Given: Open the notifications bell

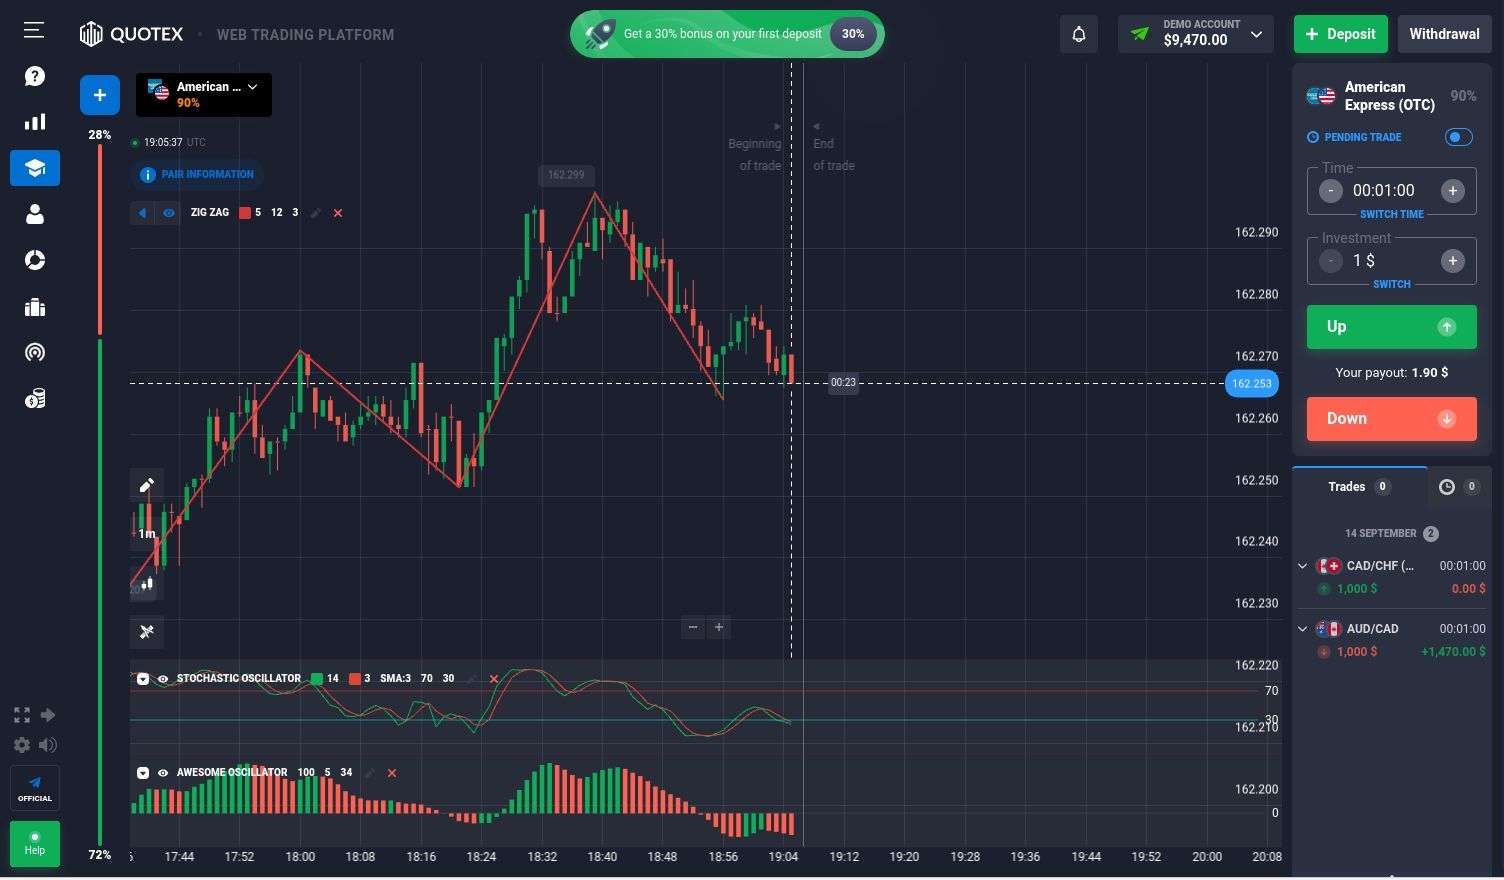Looking at the screenshot, I should point(1079,34).
